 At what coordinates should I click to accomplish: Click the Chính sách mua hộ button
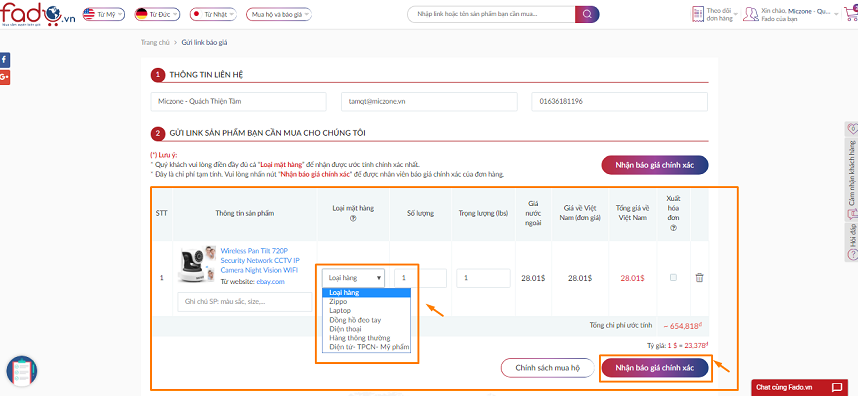(x=547, y=368)
